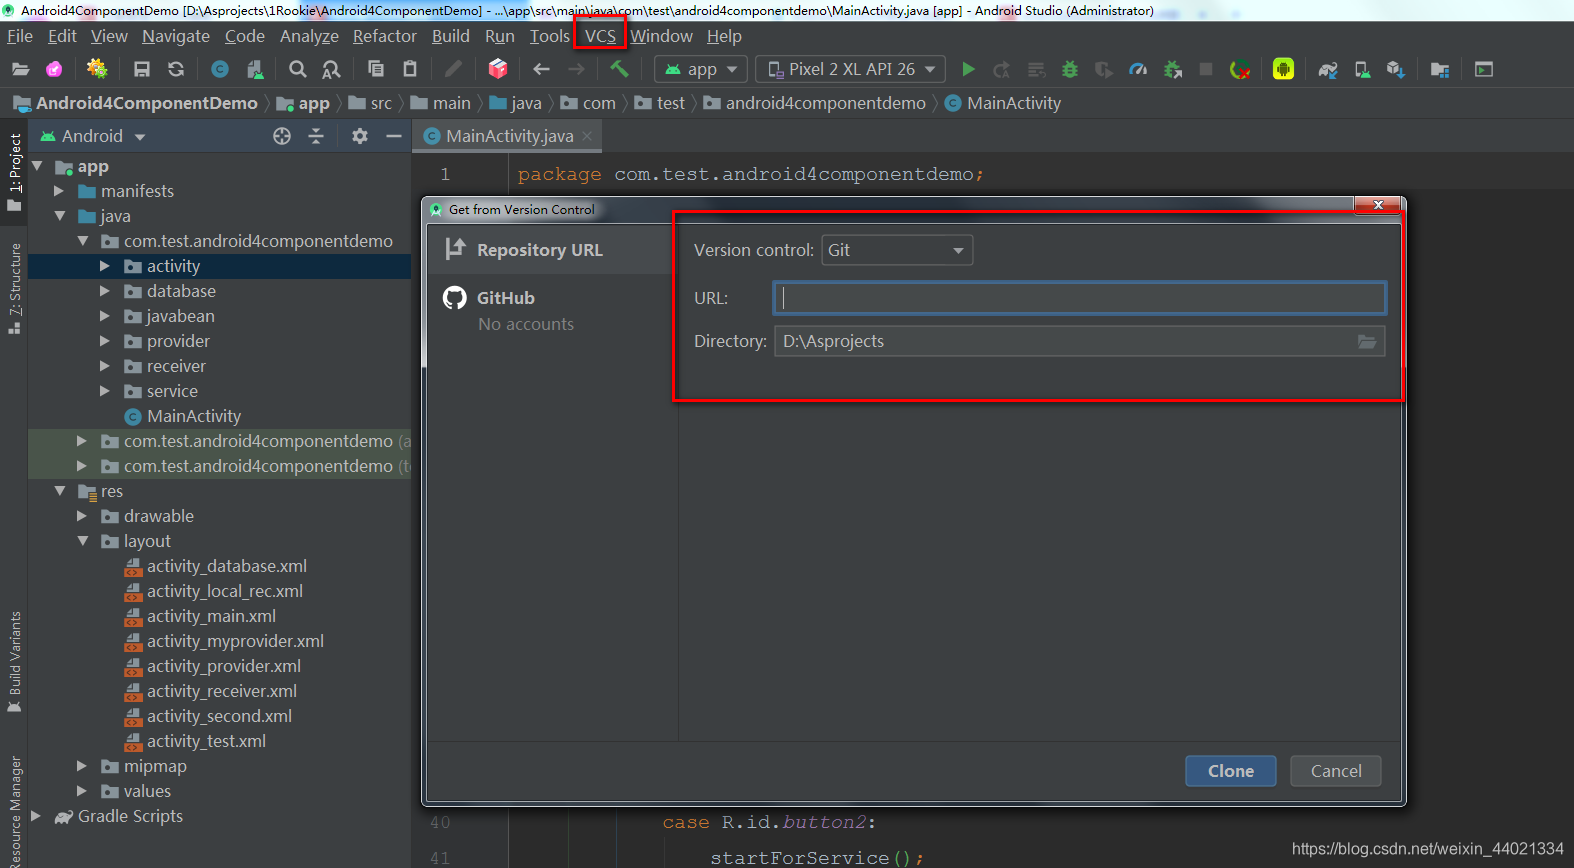
Task: Expand the database package
Action: coord(105,291)
